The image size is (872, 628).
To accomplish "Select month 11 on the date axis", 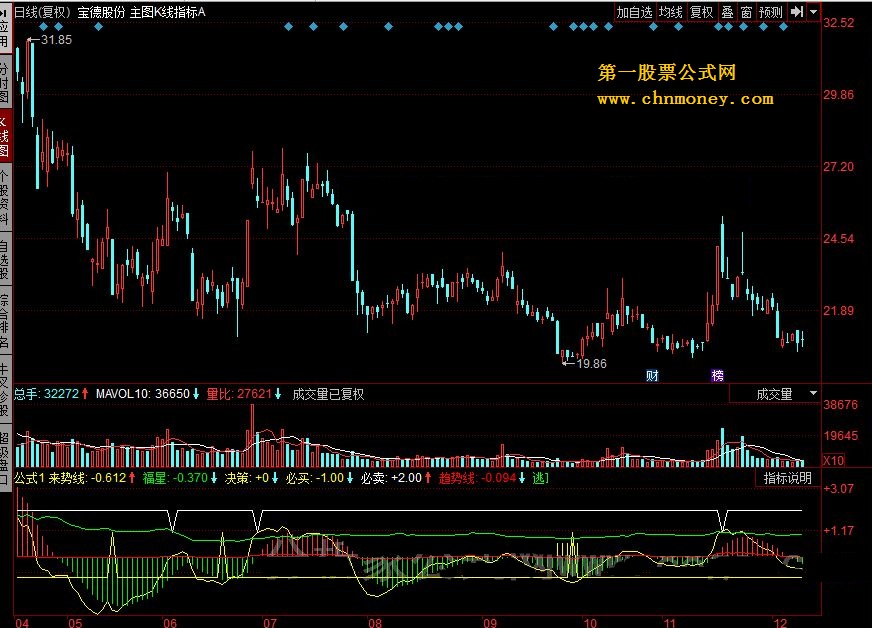I will tap(670, 622).
